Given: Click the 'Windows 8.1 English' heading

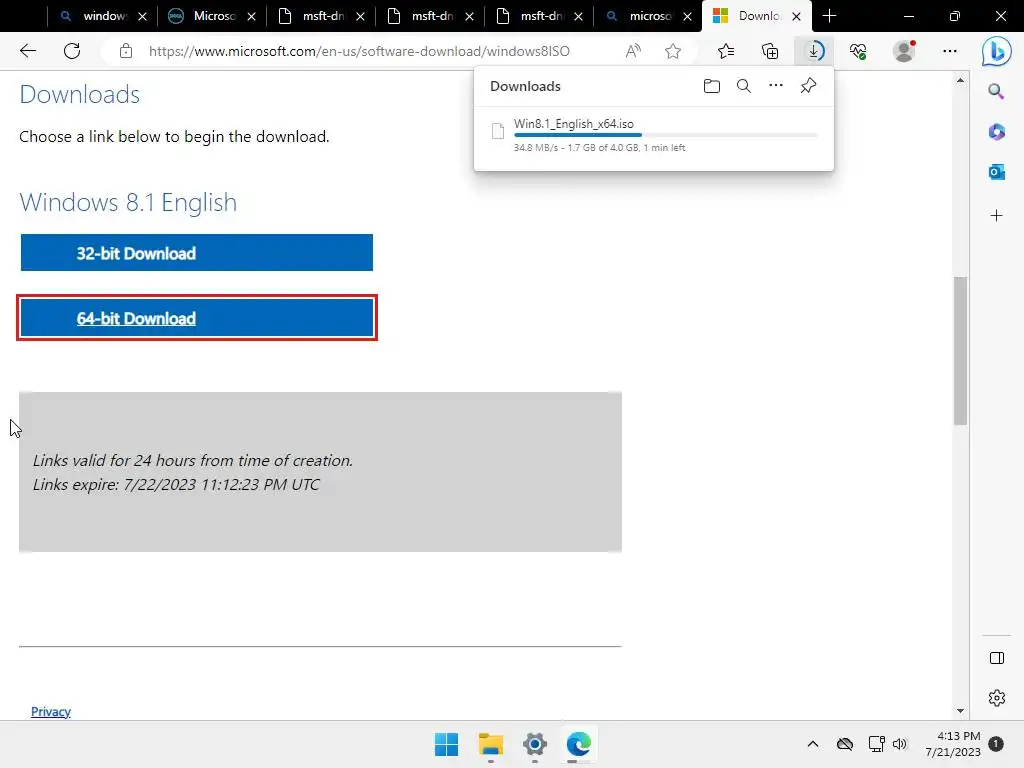Looking at the screenshot, I should 128,202.
